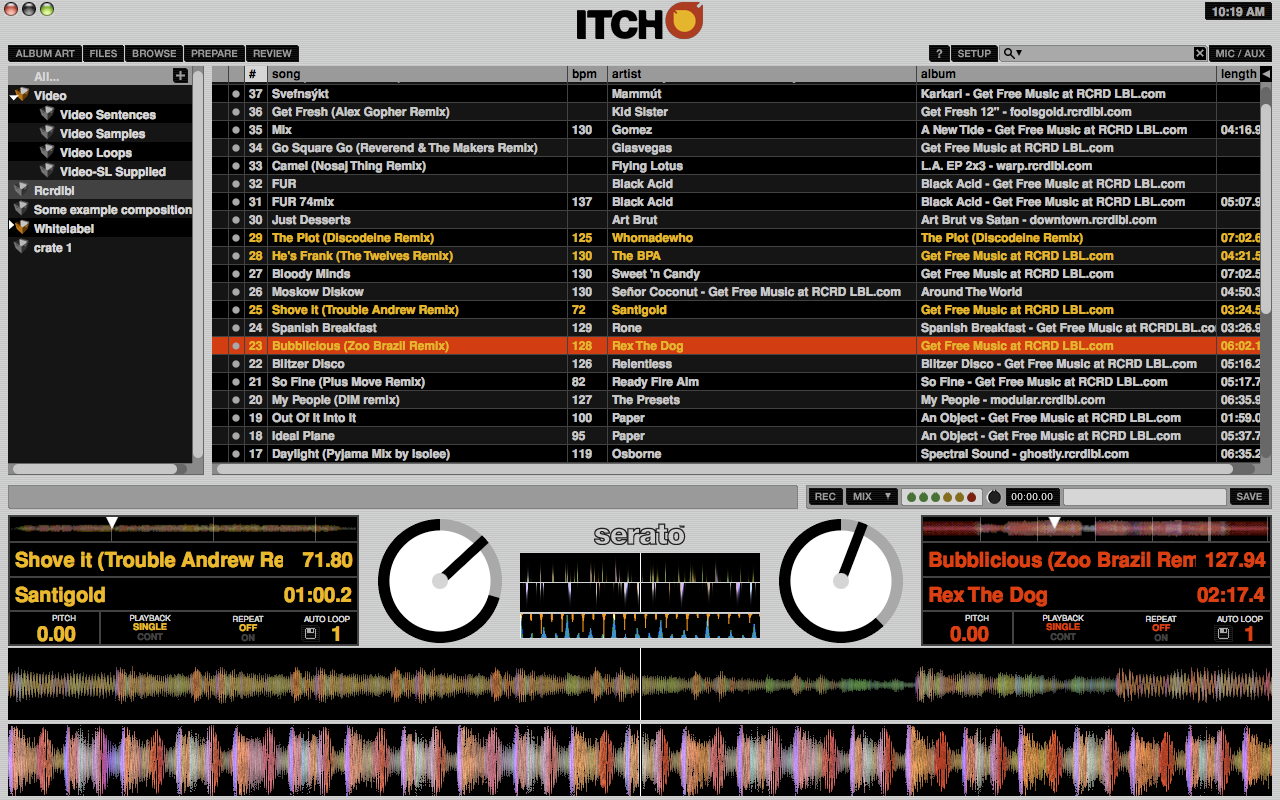
Task: Click the recording filename input field
Action: coord(1144,497)
